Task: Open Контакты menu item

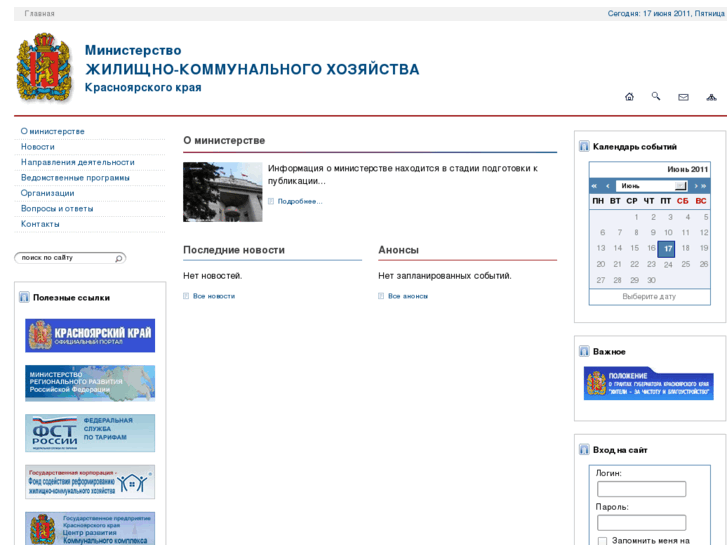Action: (x=40, y=224)
